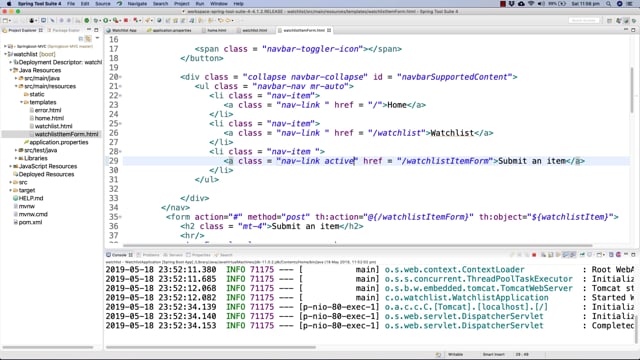Maximize the editor area

[633, 30]
